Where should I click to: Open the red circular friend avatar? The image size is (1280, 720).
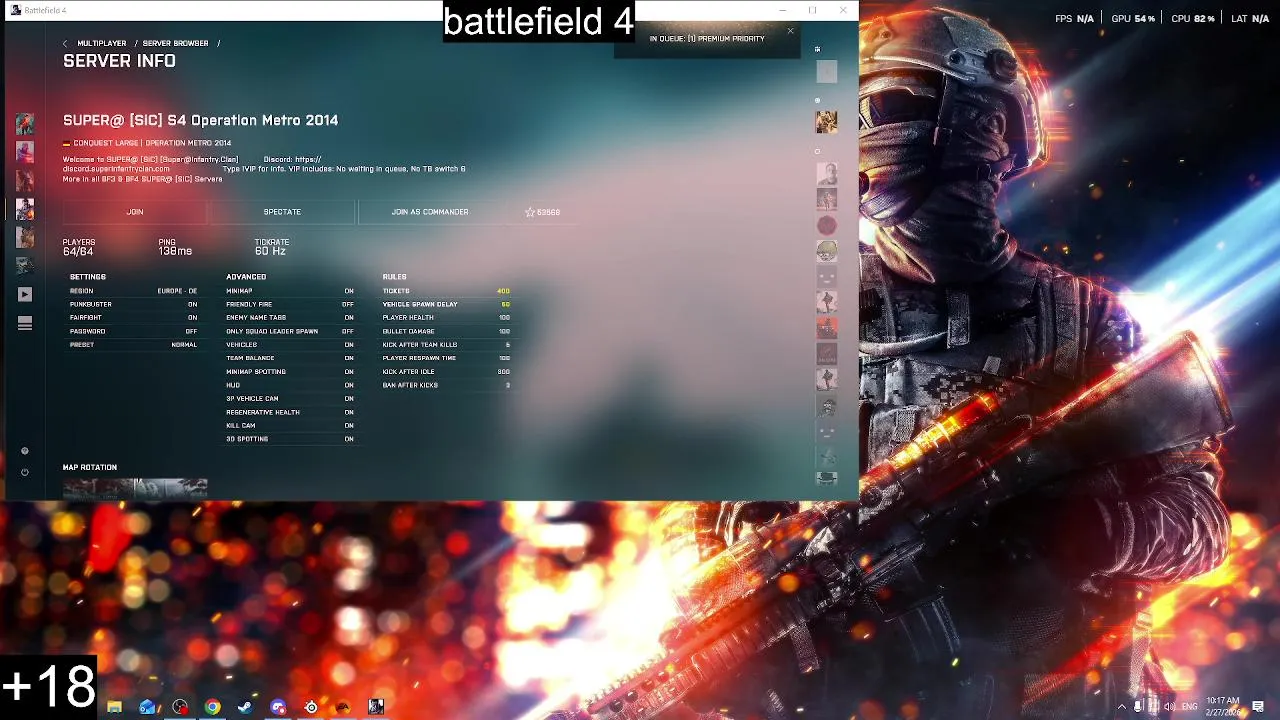(x=826, y=226)
